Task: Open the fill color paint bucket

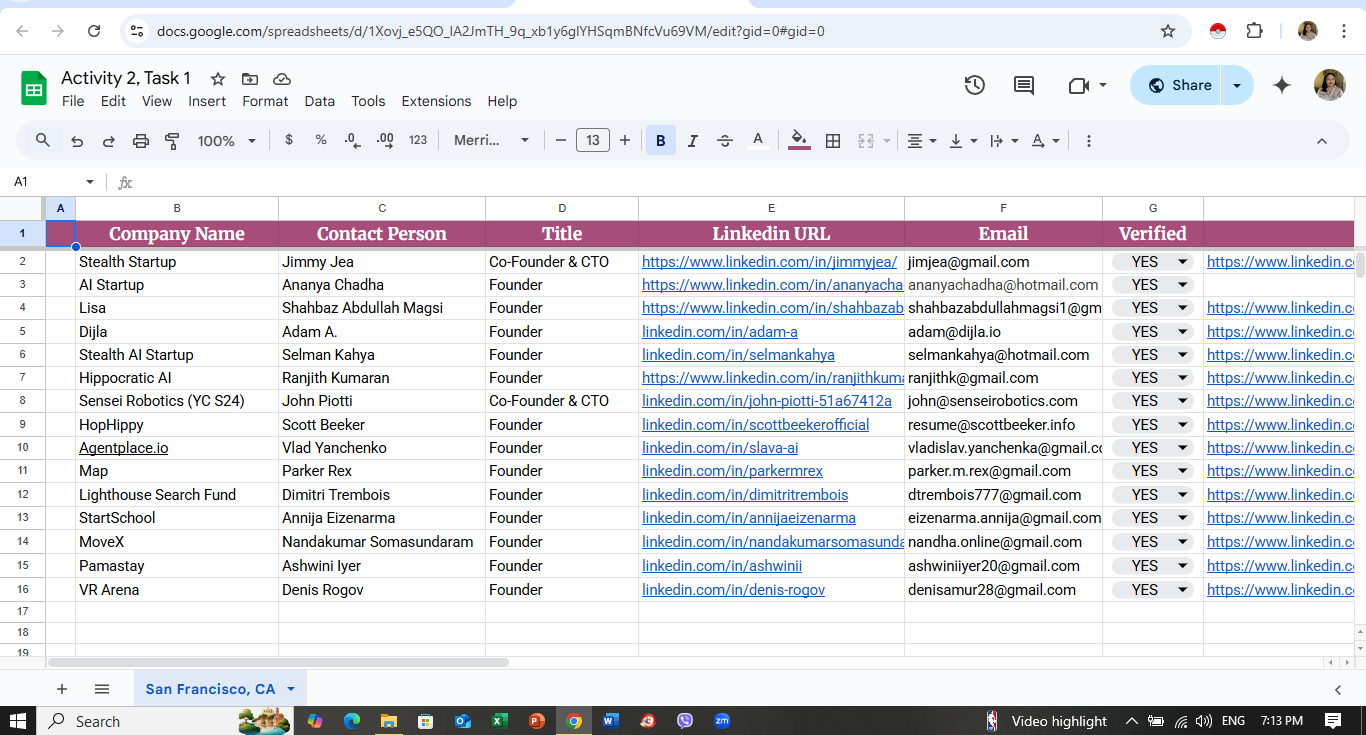Action: coord(798,141)
